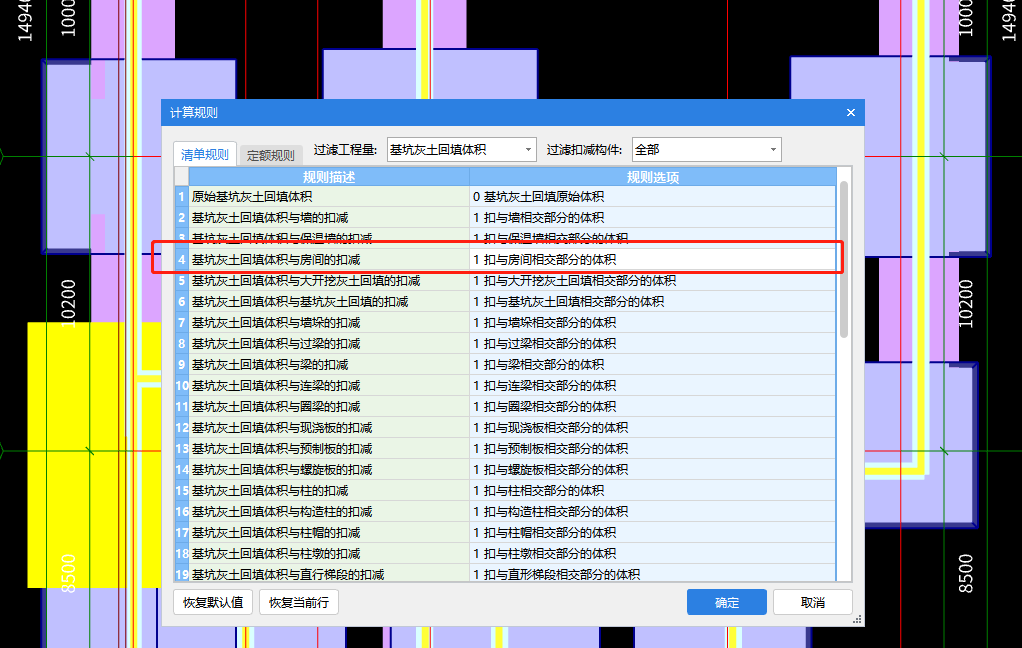Confirm with the 确定 button

click(727, 602)
